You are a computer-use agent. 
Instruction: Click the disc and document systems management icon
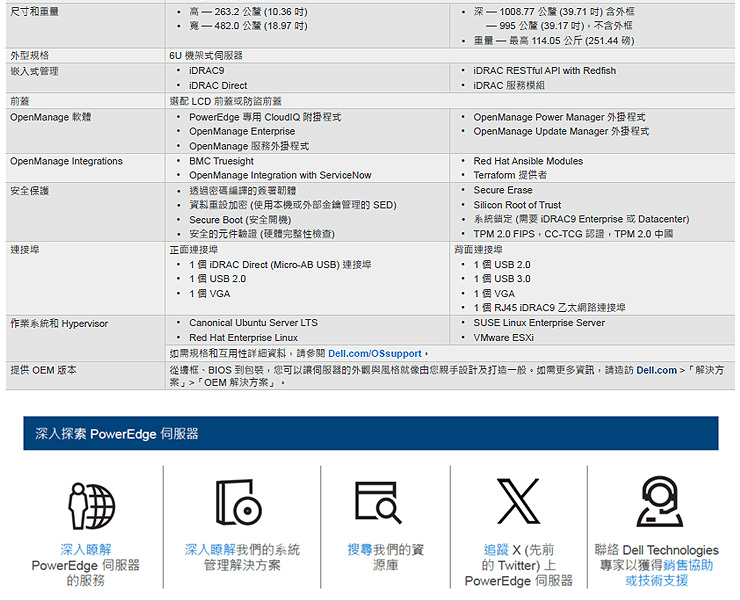[241, 504]
